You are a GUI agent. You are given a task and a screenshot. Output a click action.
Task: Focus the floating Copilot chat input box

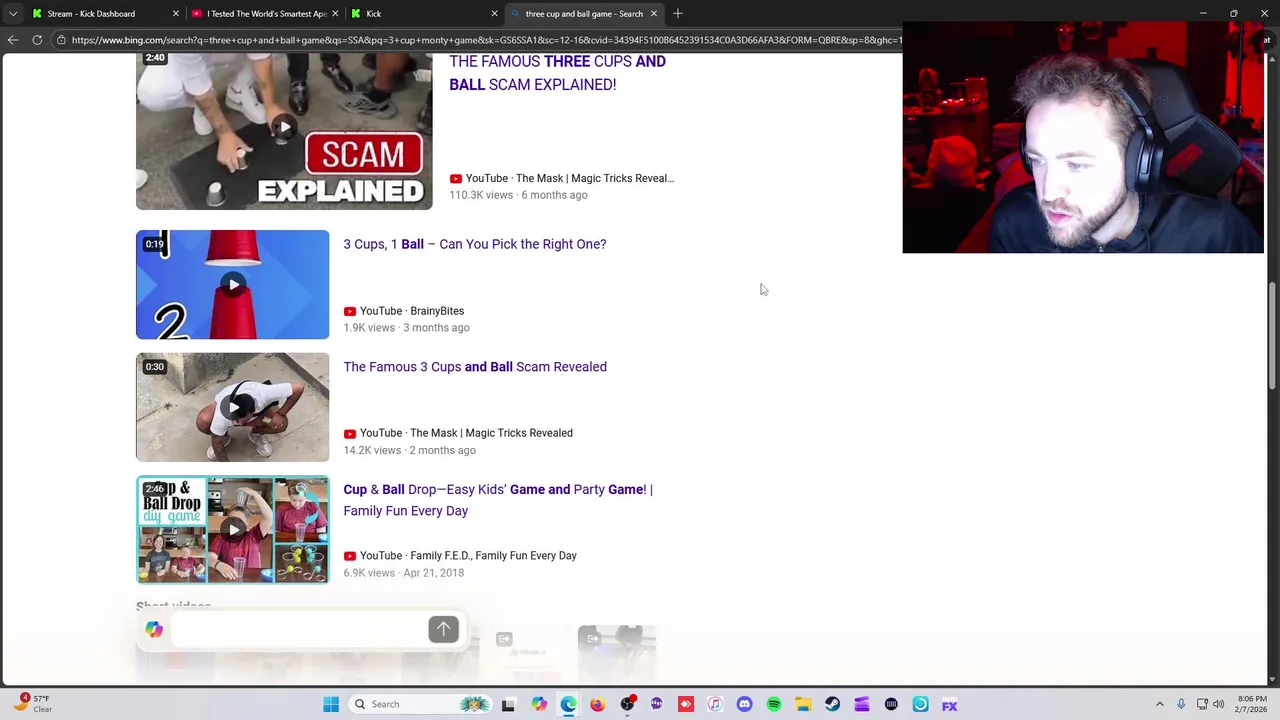point(297,629)
